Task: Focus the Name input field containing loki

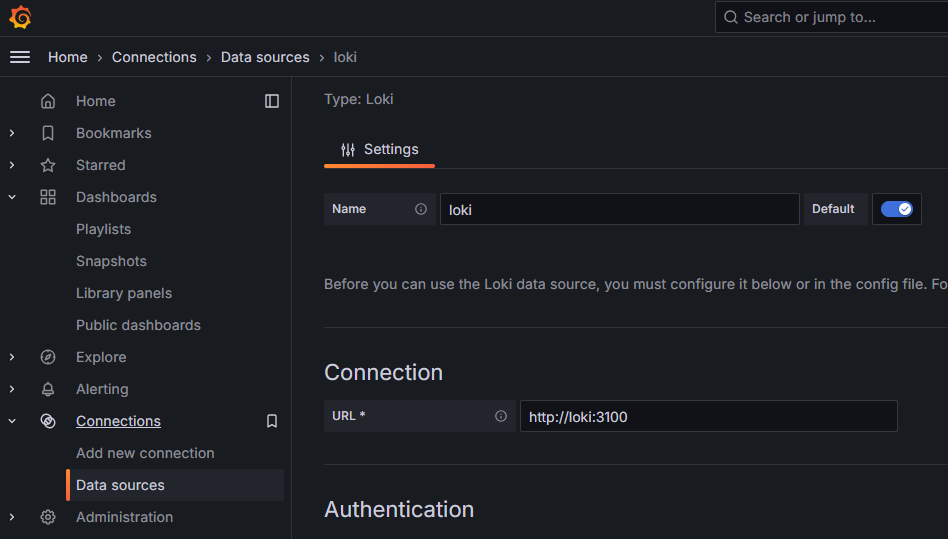Action: 620,209
